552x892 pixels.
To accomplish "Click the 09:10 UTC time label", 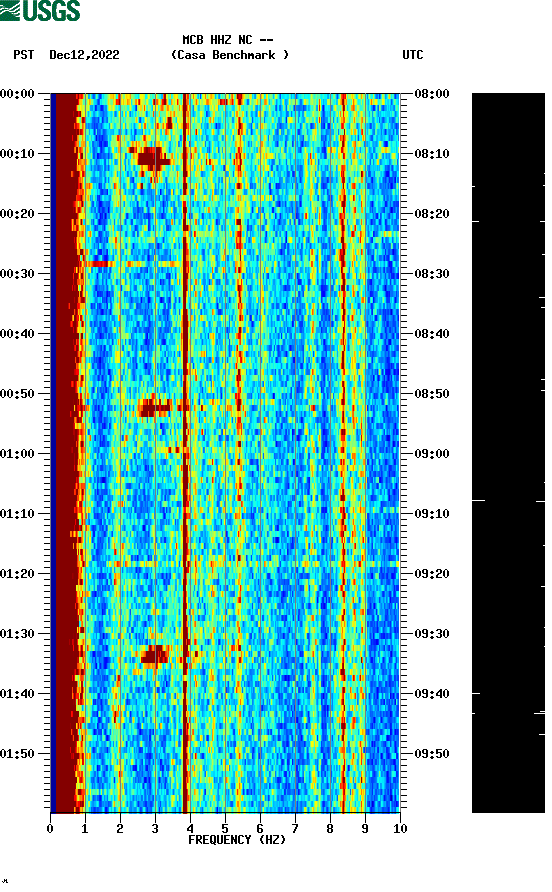I will [432, 514].
